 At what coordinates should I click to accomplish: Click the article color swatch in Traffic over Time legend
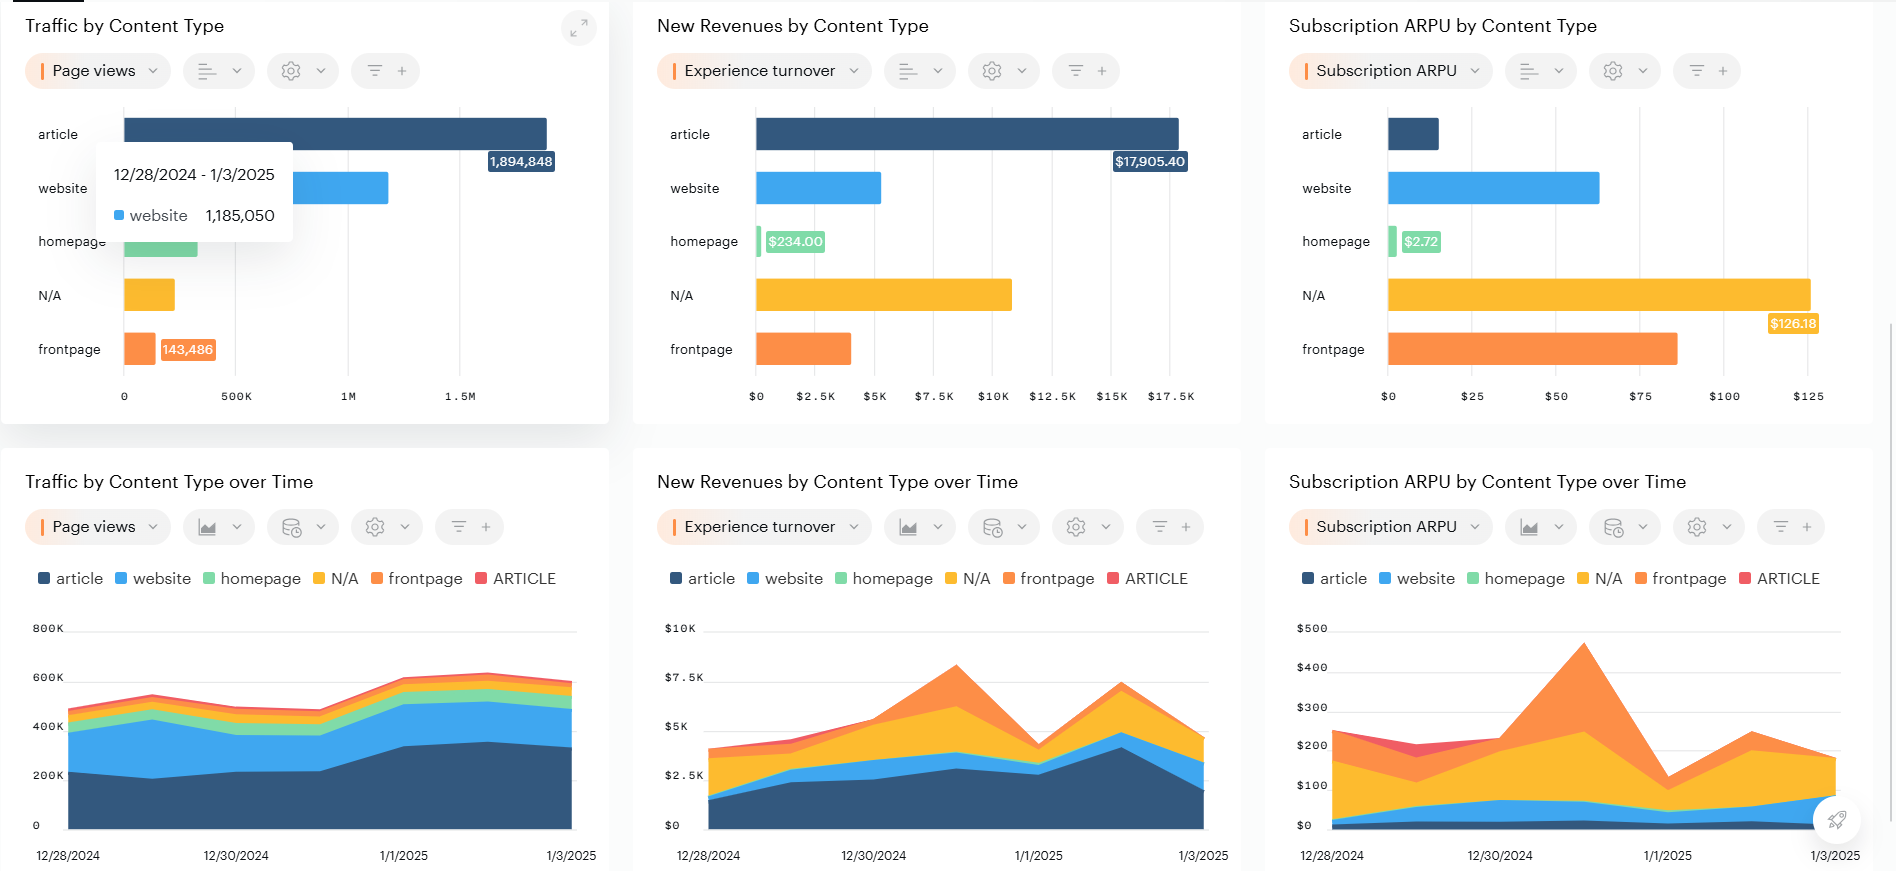(x=44, y=579)
